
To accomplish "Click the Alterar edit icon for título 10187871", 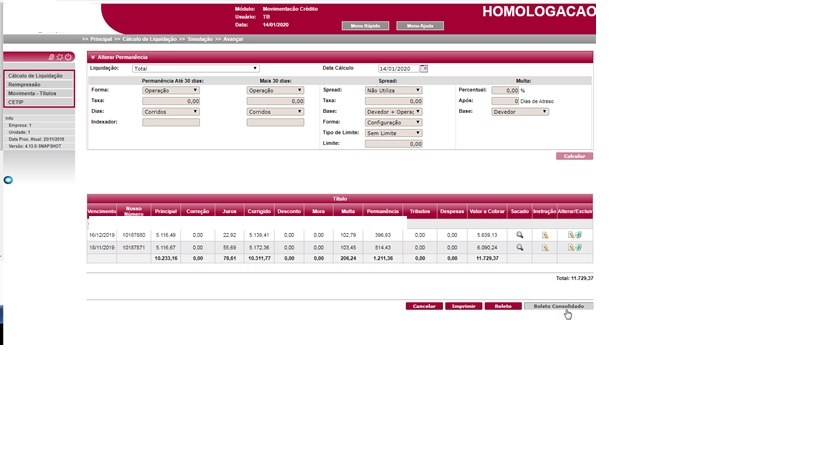I will click(x=571, y=247).
